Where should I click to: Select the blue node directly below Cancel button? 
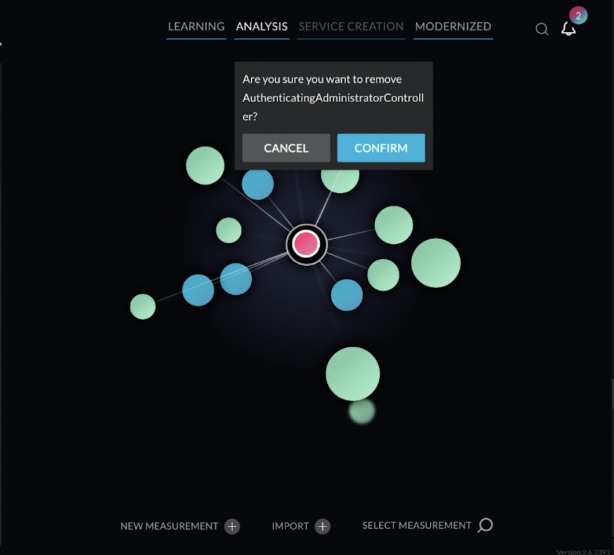coord(258,185)
